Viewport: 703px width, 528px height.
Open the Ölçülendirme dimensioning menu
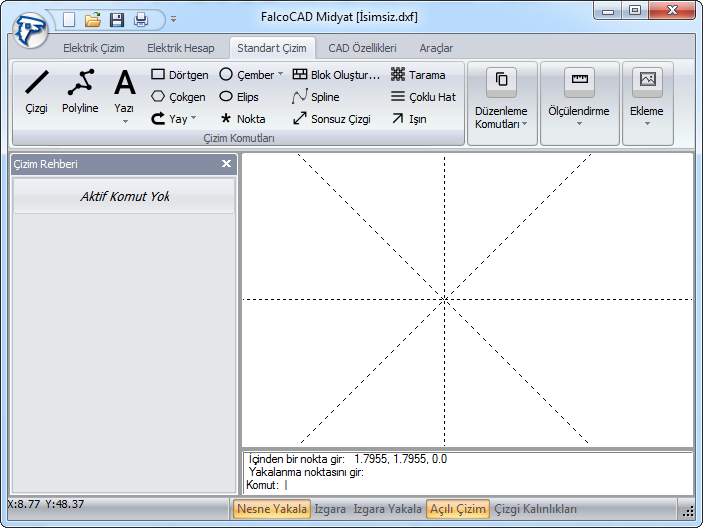(x=579, y=104)
